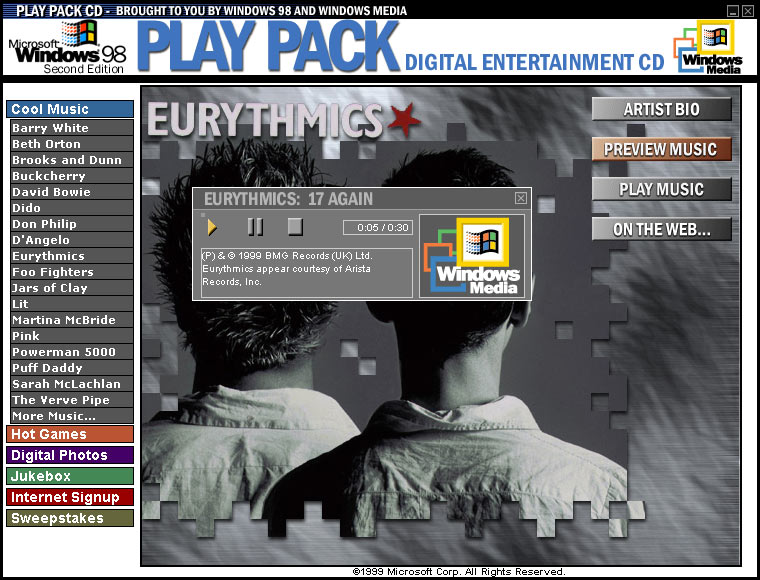Open On The Web link button
This screenshot has width=760, height=580.
tap(661, 229)
